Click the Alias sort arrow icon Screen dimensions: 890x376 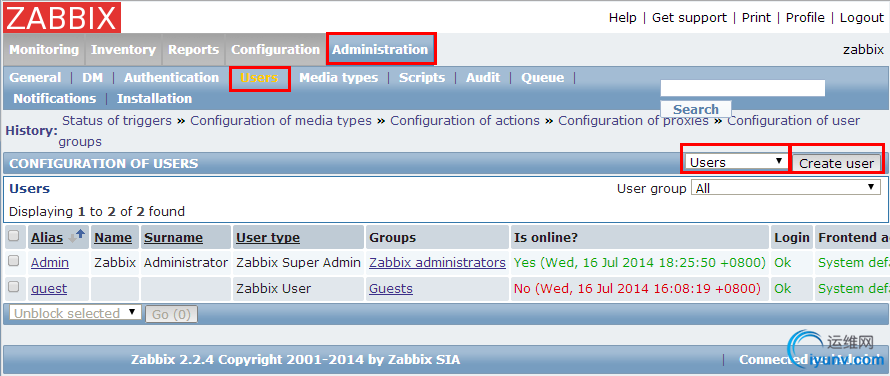point(76,236)
